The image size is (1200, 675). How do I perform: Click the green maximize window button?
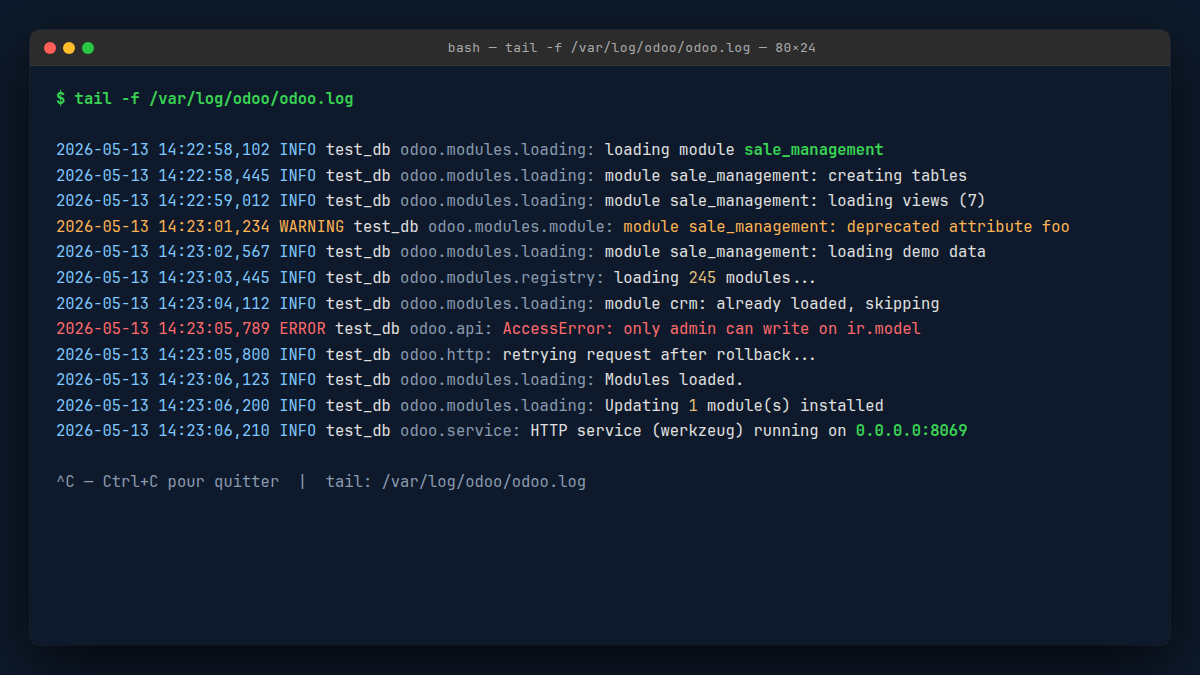click(x=88, y=48)
